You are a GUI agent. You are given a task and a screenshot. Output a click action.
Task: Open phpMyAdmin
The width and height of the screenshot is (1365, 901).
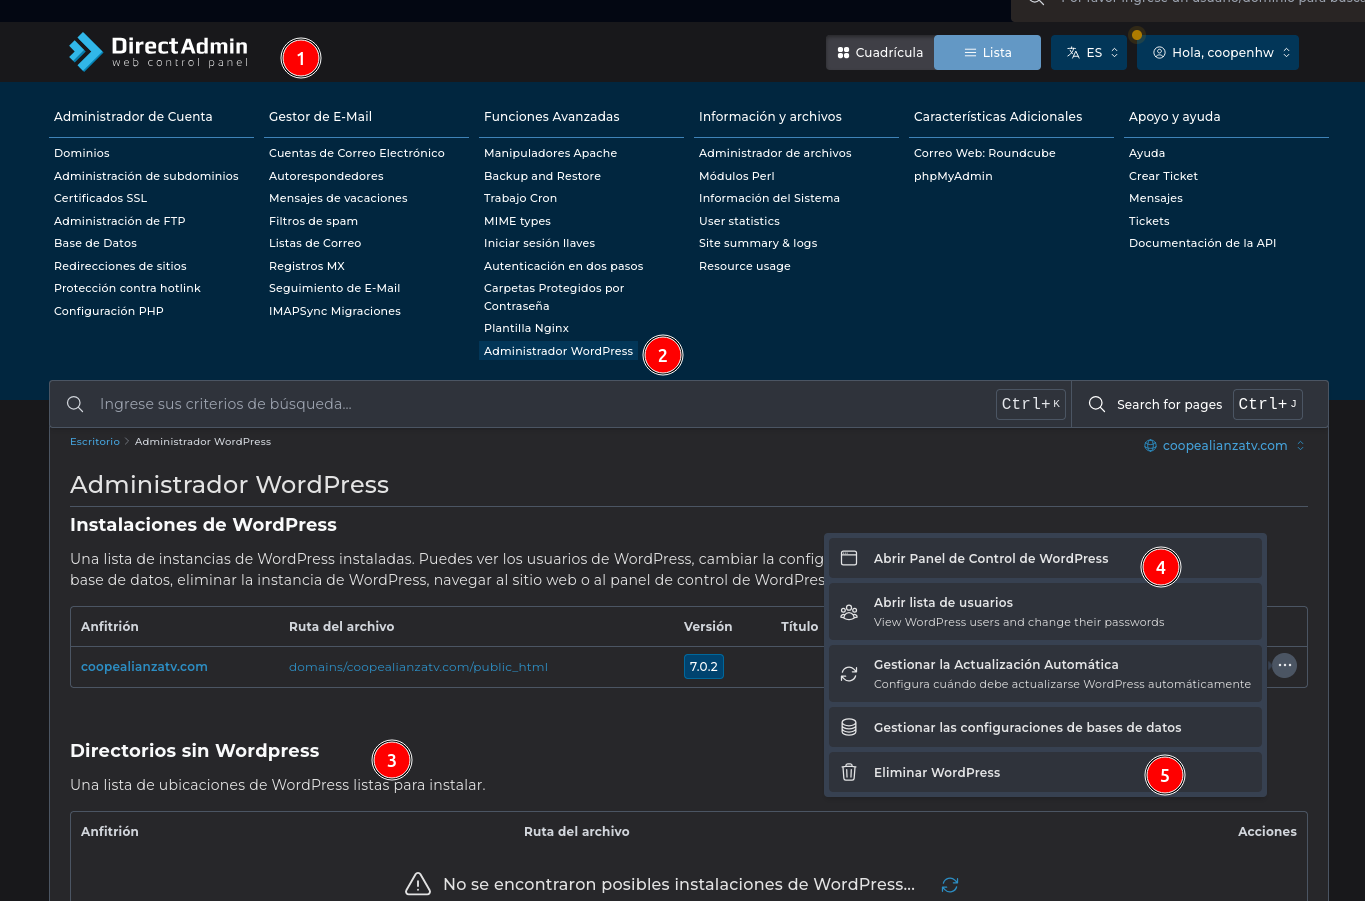point(953,176)
